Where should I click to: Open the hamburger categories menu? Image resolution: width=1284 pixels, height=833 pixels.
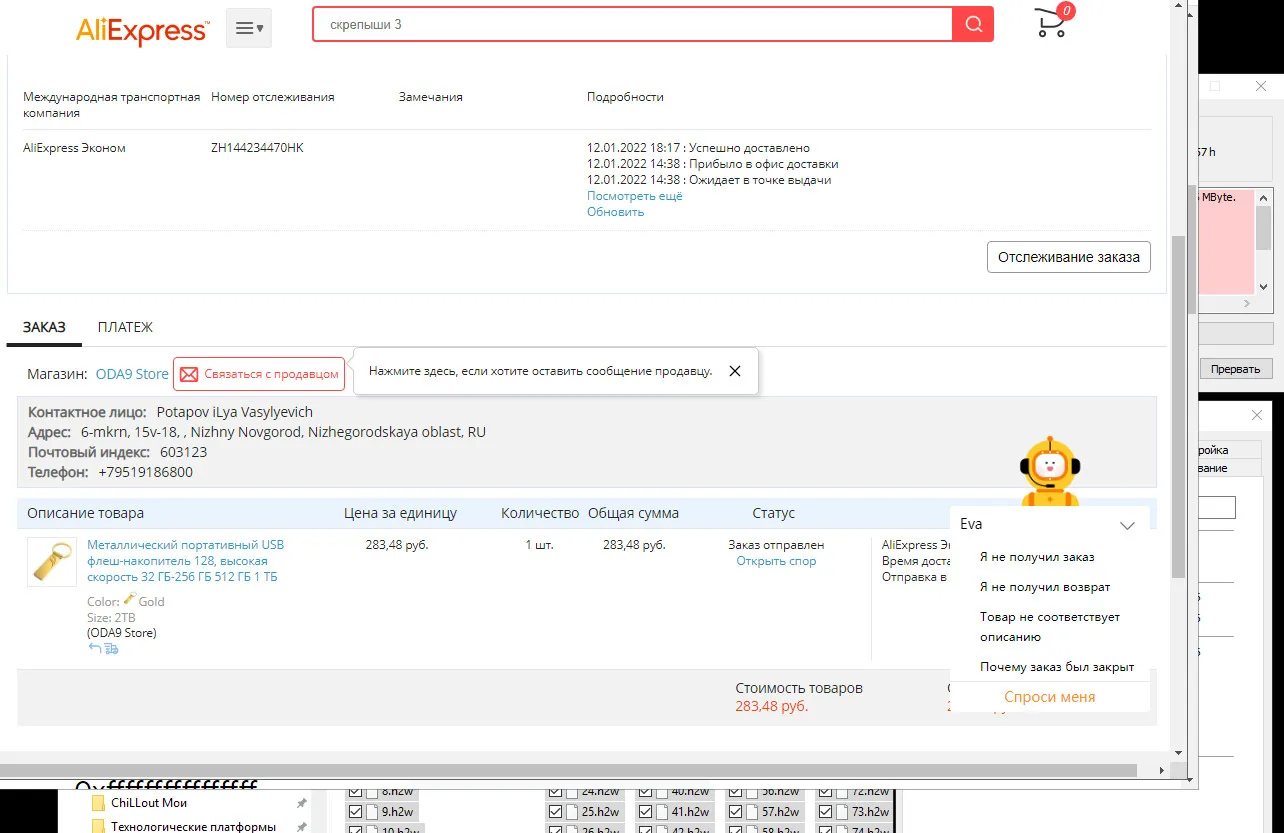[249, 28]
